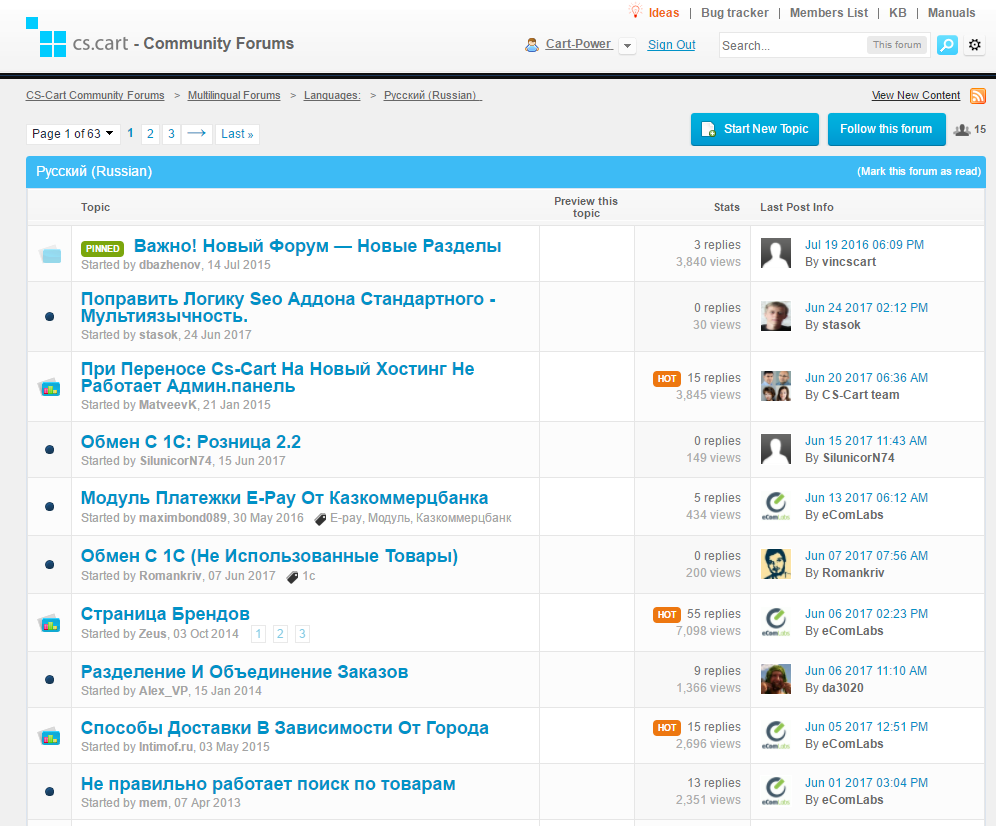Screen dimensions: 996x826
Task: Open KB in top menu
Action: pyautogui.click(x=898, y=13)
